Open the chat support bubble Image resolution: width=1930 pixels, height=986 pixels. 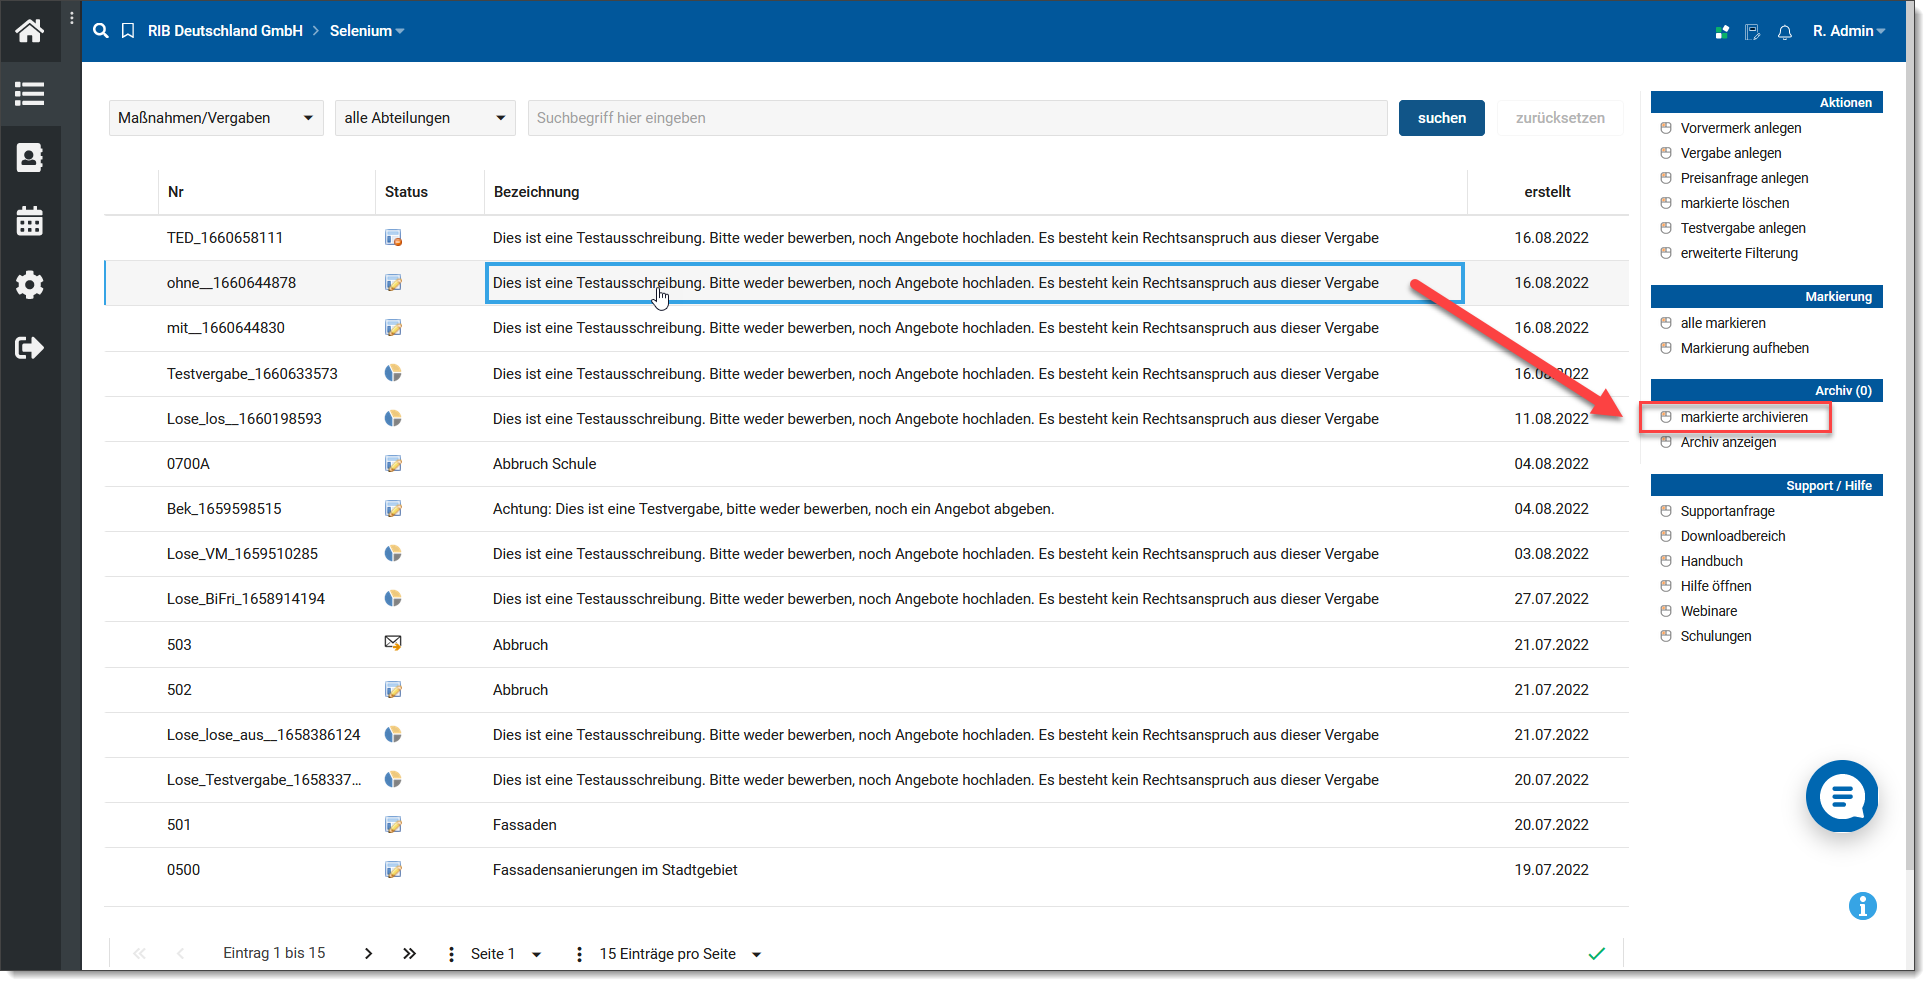1841,796
